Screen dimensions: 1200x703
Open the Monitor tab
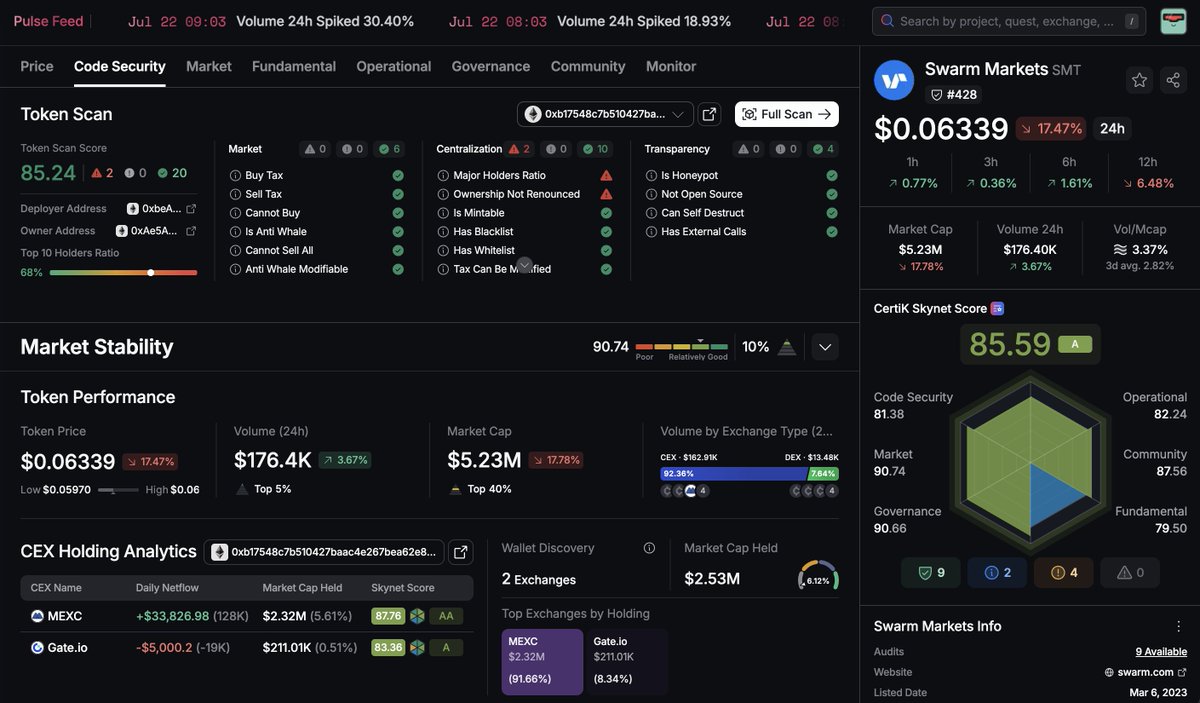tap(671, 66)
